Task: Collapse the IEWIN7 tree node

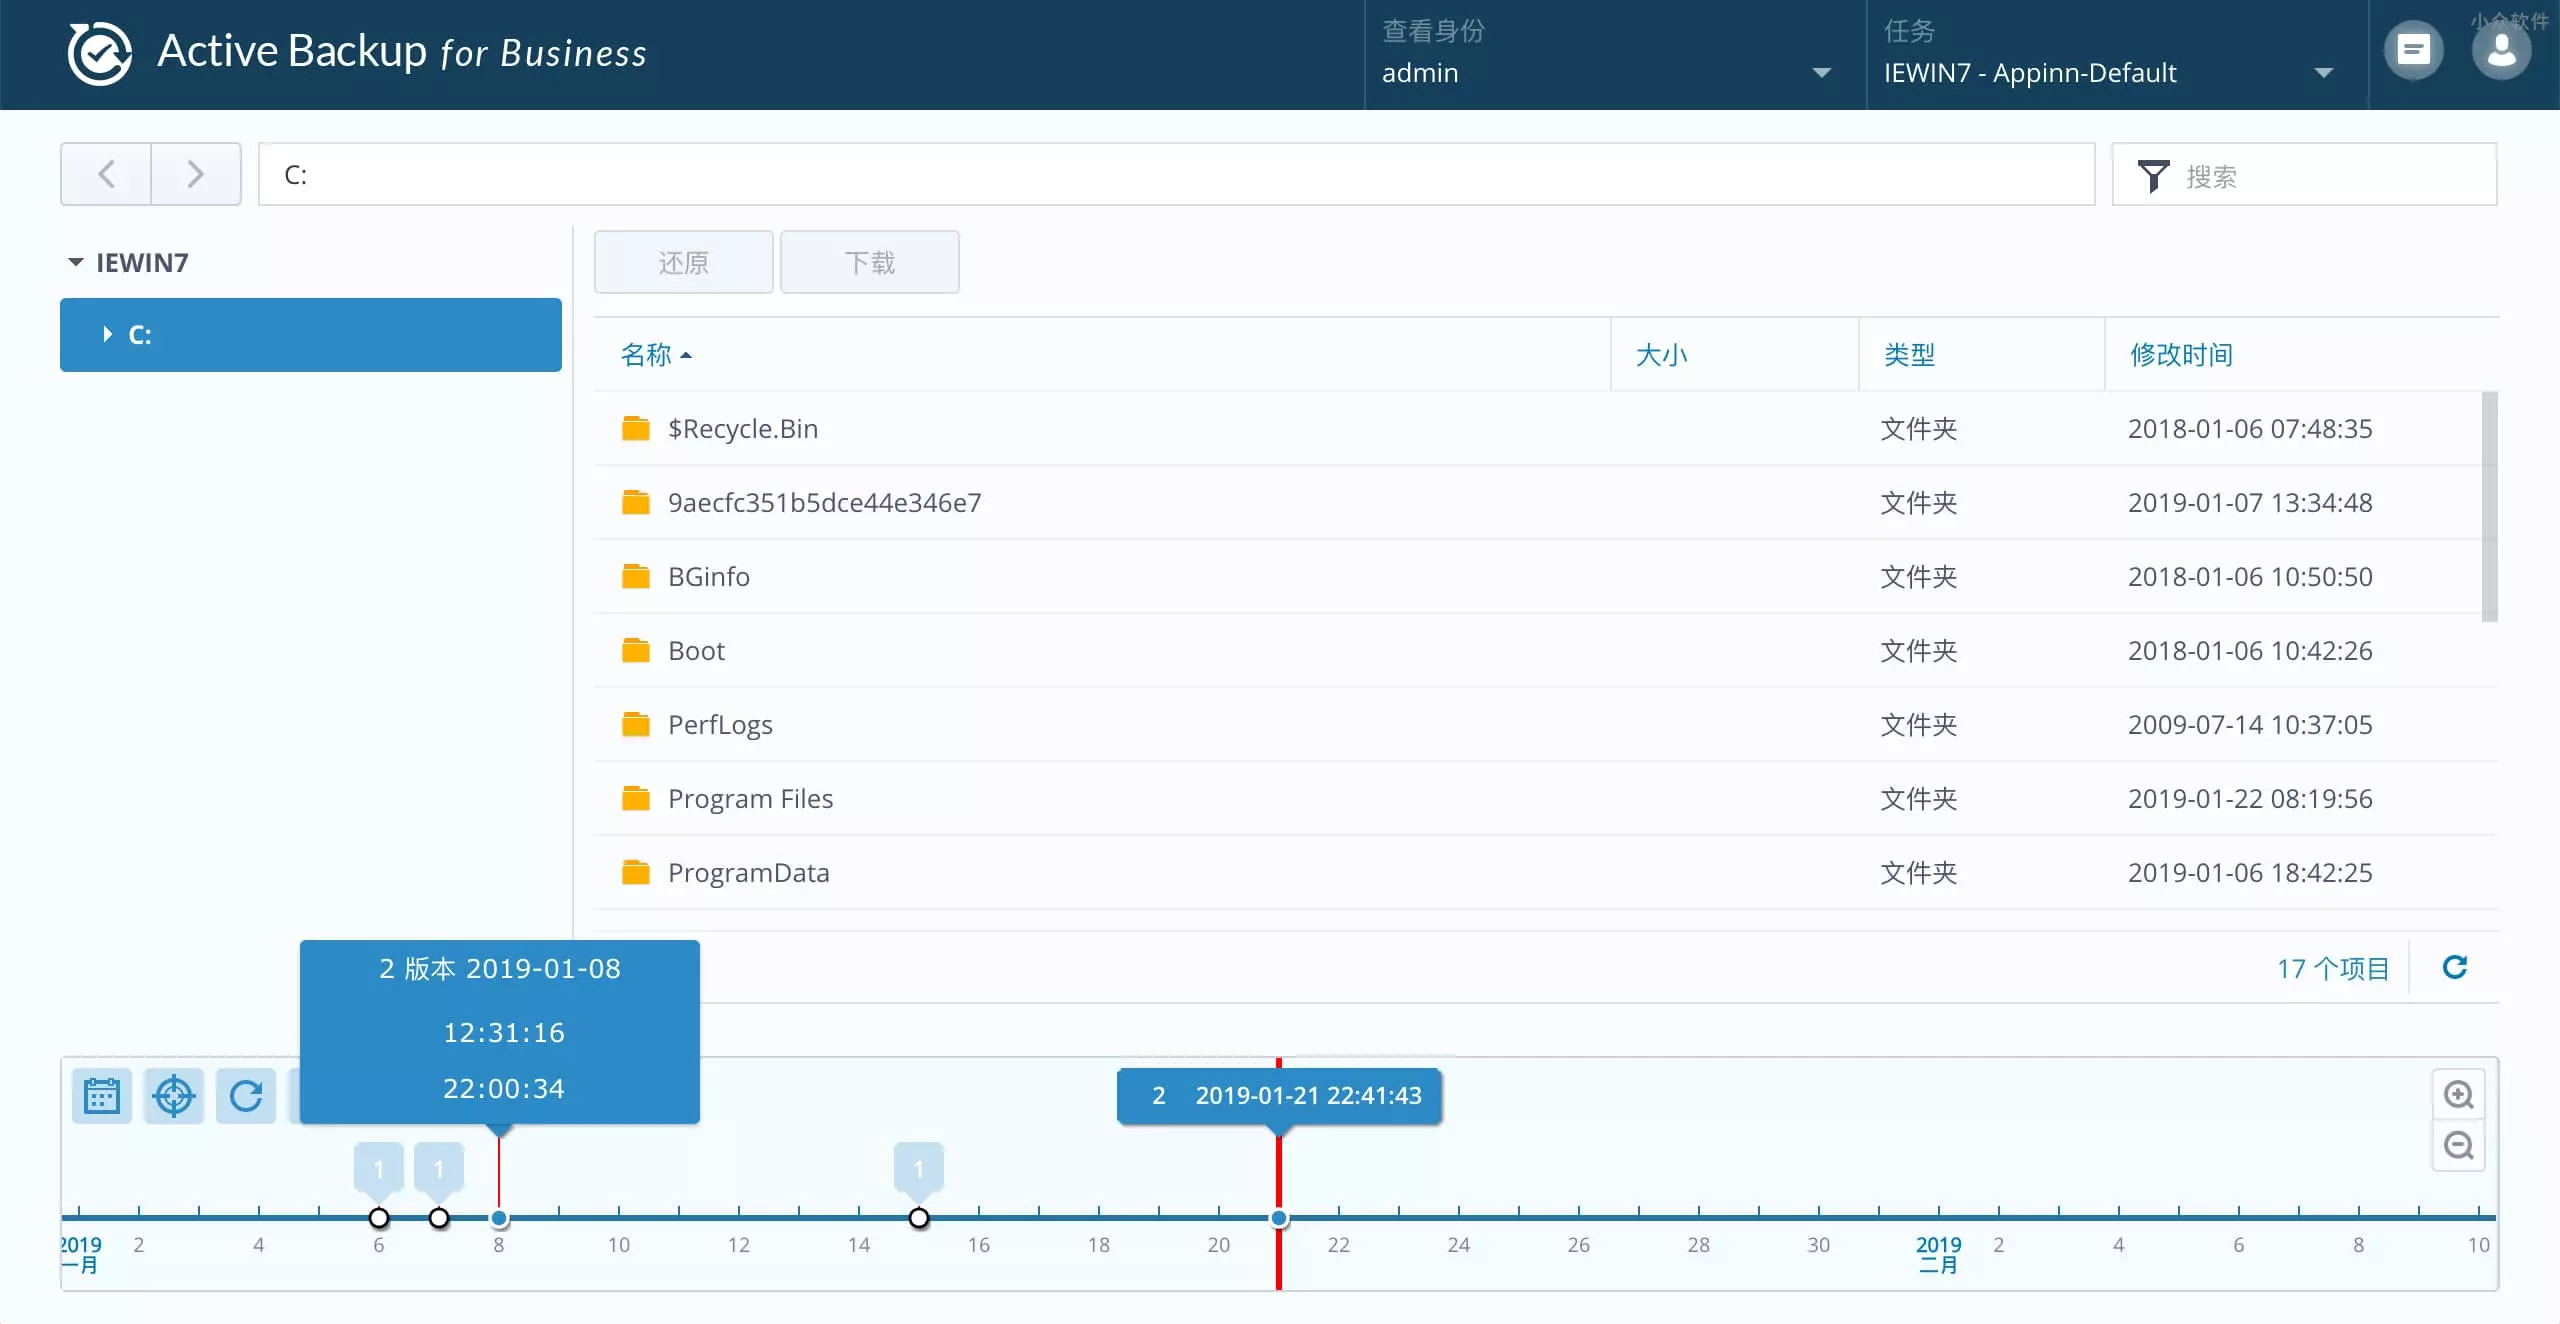Action: click(x=76, y=262)
